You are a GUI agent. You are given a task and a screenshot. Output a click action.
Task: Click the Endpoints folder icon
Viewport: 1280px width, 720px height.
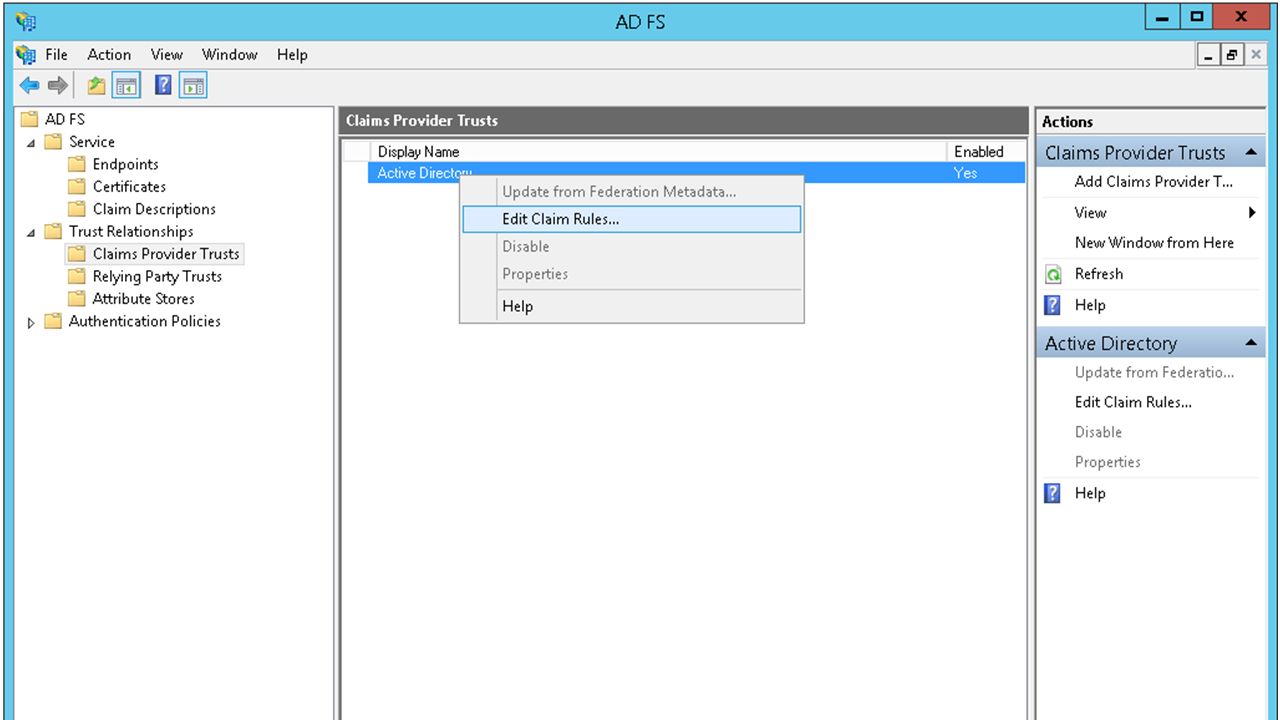tap(77, 164)
